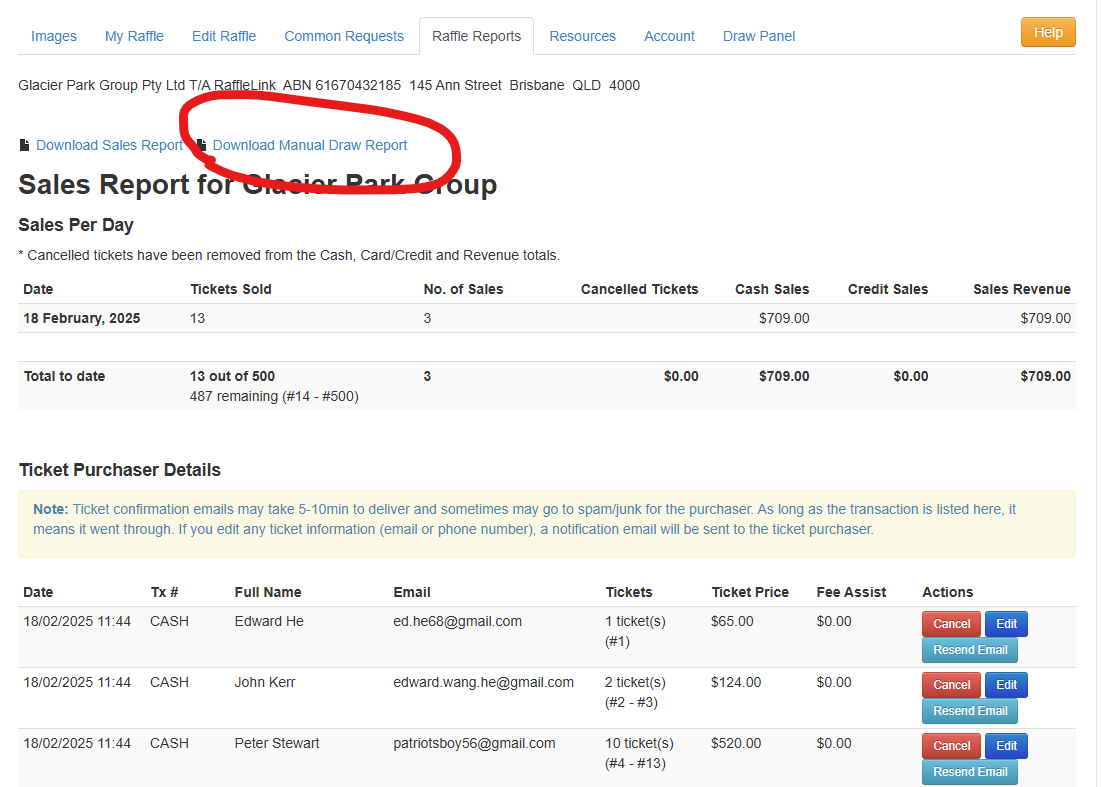Select the Common Requests tab
This screenshot has width=1101, height=787.
[344, 36]
